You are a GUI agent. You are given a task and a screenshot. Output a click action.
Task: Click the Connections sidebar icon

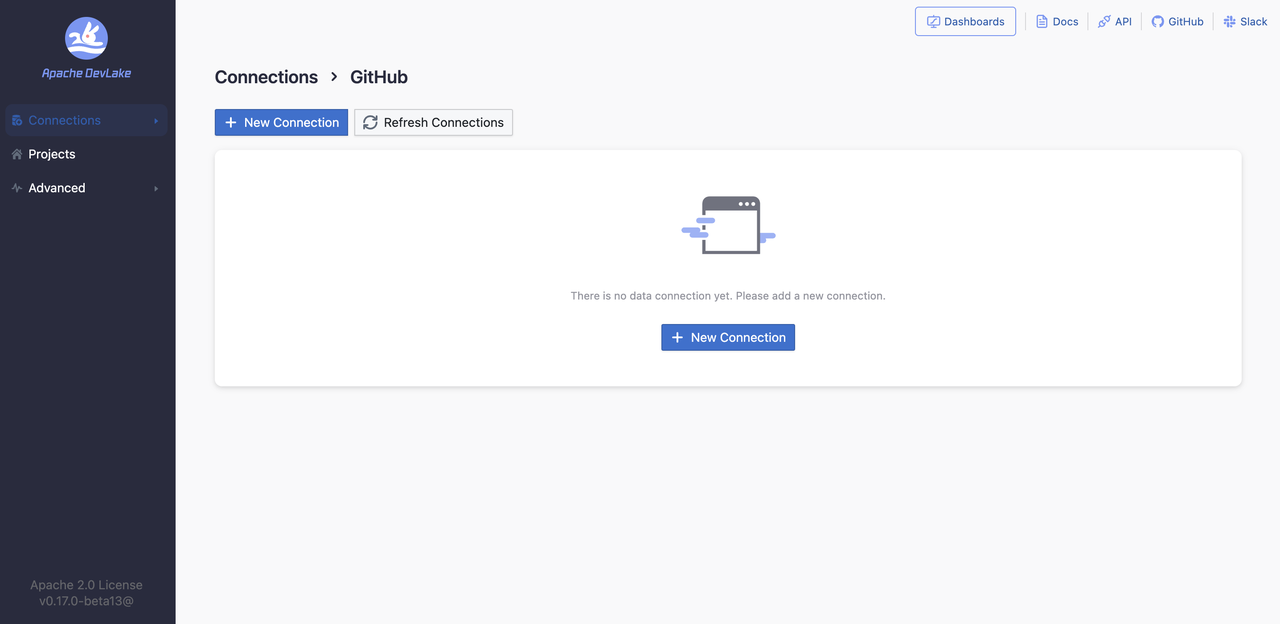(x=17, y=121)
